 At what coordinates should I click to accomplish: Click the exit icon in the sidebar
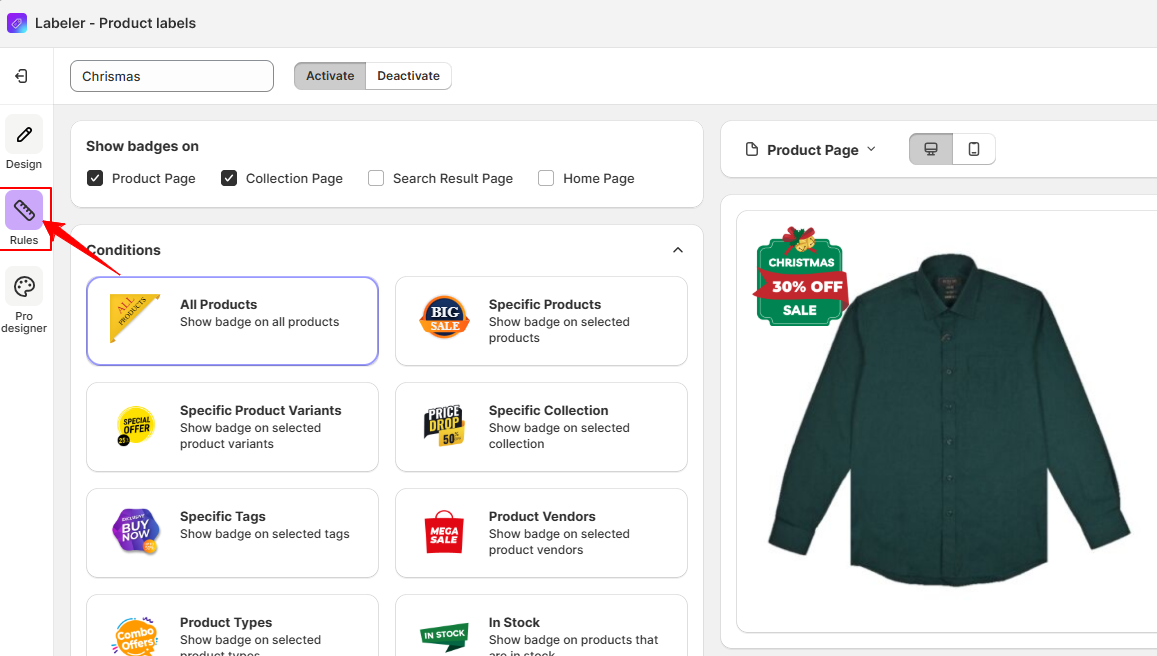point(22,76)
